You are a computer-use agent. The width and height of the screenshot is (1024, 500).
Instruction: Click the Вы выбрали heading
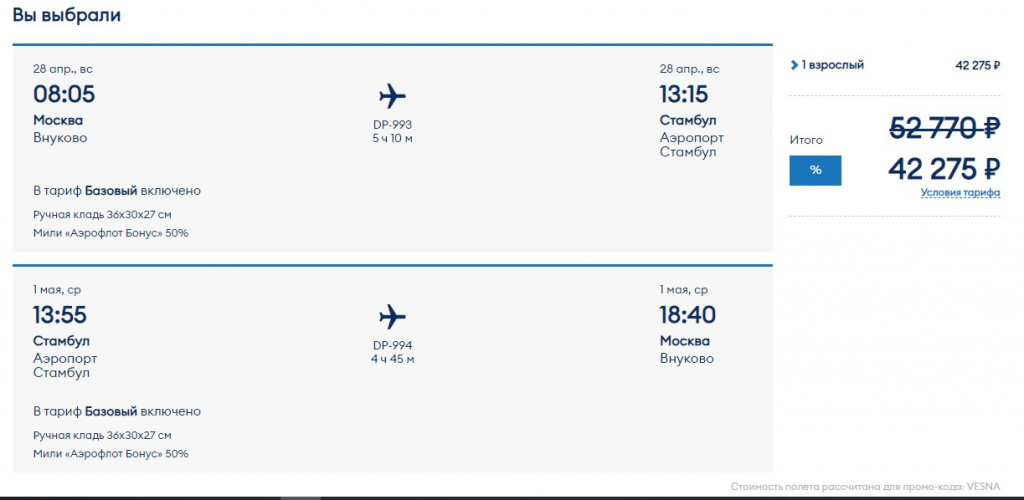pyautogui.click(x=68, y=16)
